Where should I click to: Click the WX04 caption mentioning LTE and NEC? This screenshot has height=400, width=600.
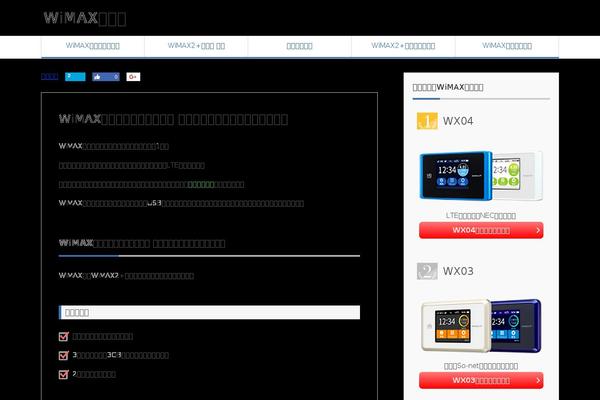(481, 216)
